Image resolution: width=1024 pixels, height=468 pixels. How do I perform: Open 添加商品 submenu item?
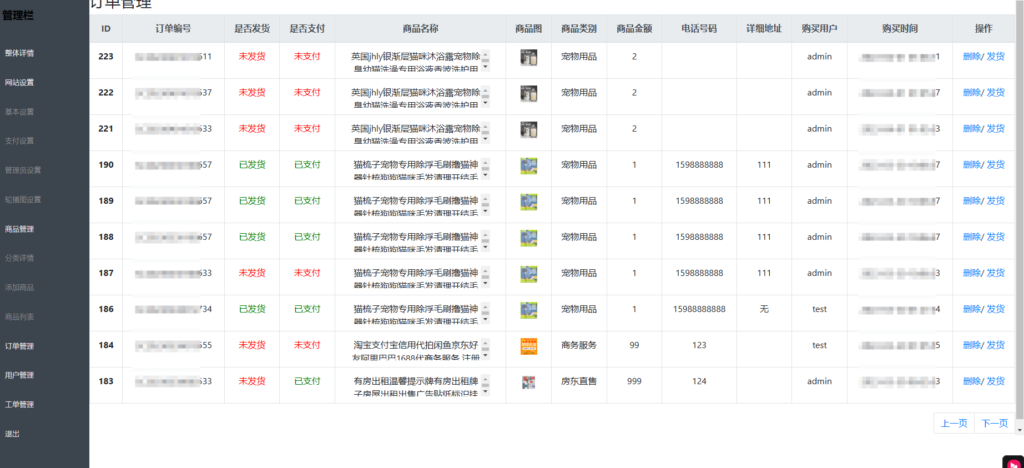[20, 287]
